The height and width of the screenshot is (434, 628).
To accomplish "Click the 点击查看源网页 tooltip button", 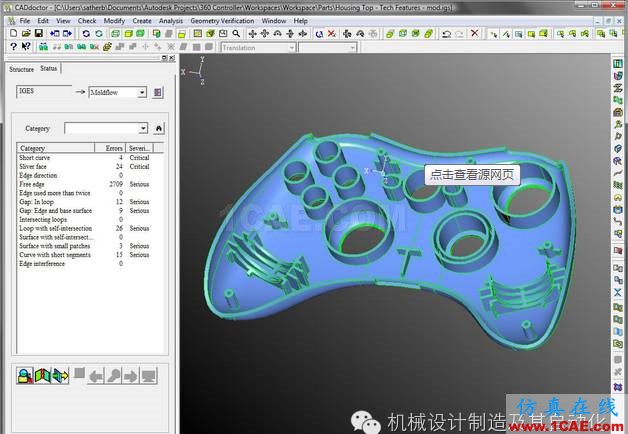I will (472, 175).
